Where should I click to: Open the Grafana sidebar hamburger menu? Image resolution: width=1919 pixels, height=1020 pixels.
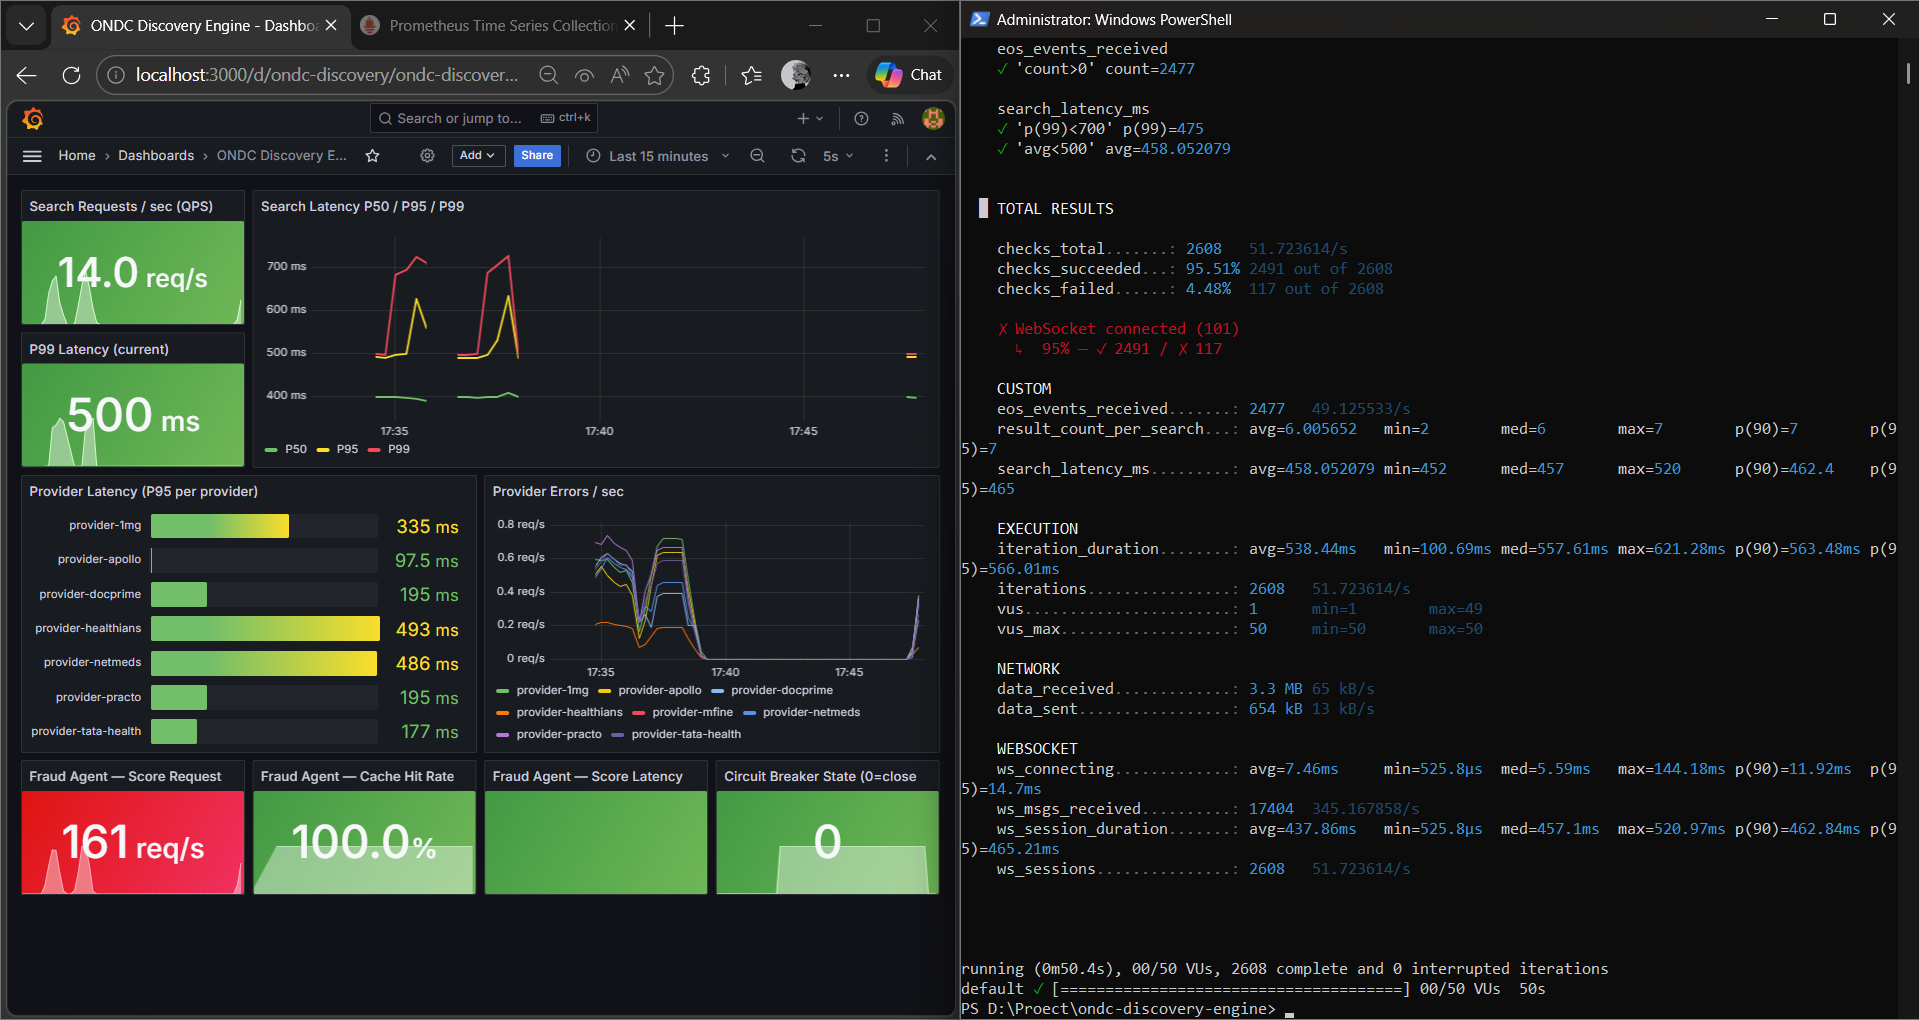pyautogui.click(x=32, y=156)
